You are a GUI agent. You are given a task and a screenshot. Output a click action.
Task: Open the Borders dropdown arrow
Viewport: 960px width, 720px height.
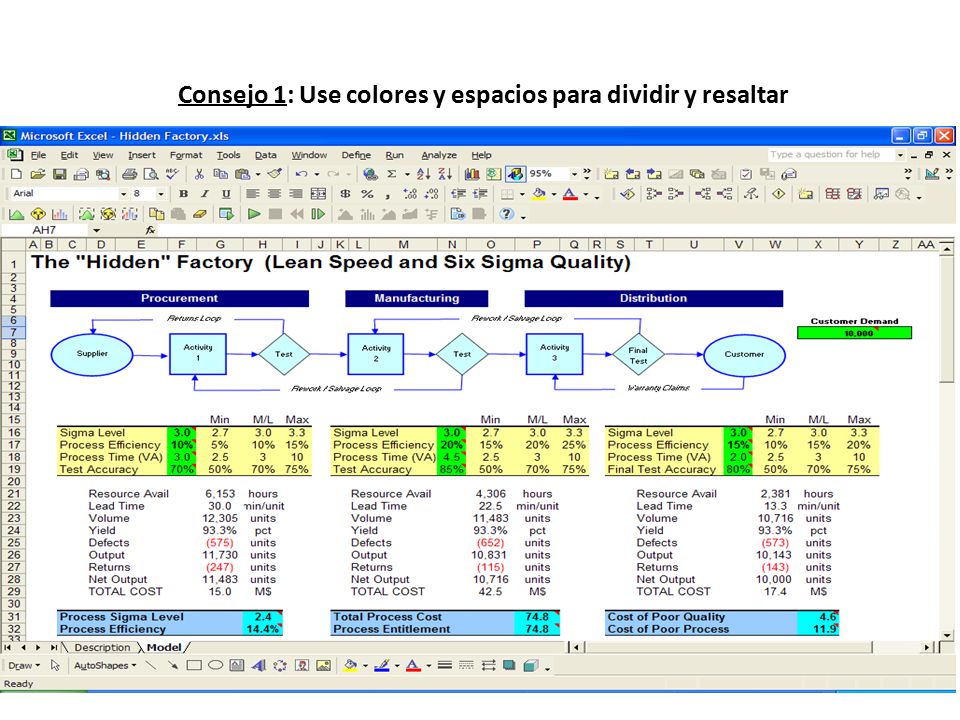pos(522,194)
